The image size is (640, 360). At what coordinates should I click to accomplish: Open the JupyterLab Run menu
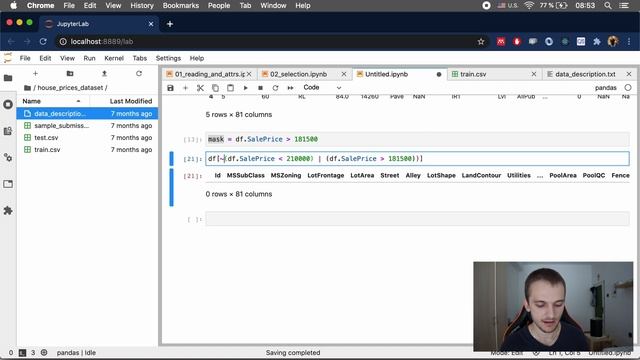pyautogui.click(x=89, y=58)
